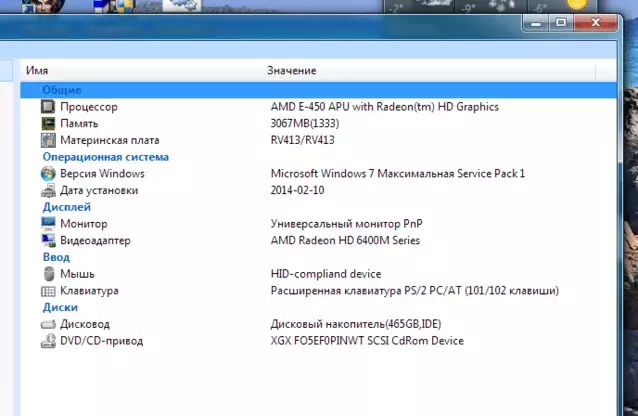Select the Дисковод row label
This screenshot has width=638, height=416.
[85, 324]
